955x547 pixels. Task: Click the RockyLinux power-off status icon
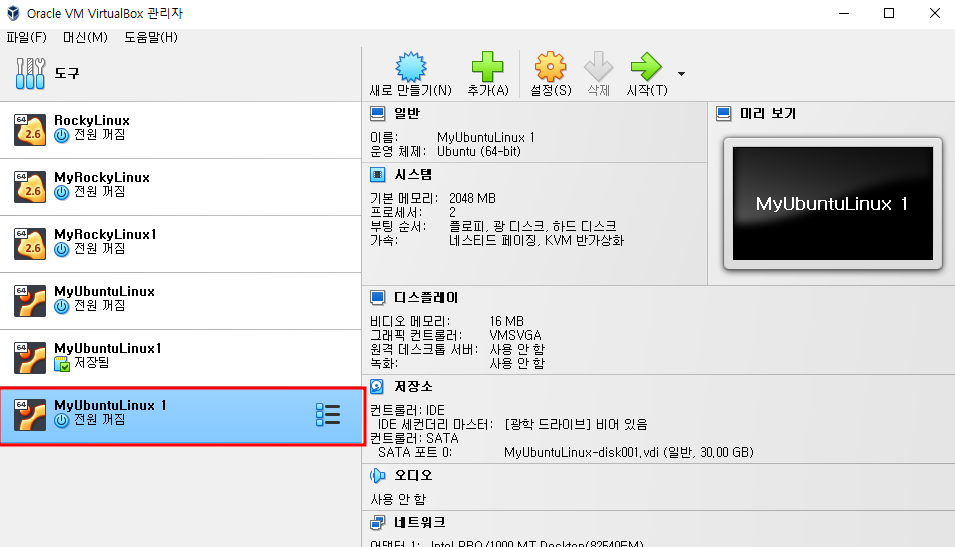62,135
